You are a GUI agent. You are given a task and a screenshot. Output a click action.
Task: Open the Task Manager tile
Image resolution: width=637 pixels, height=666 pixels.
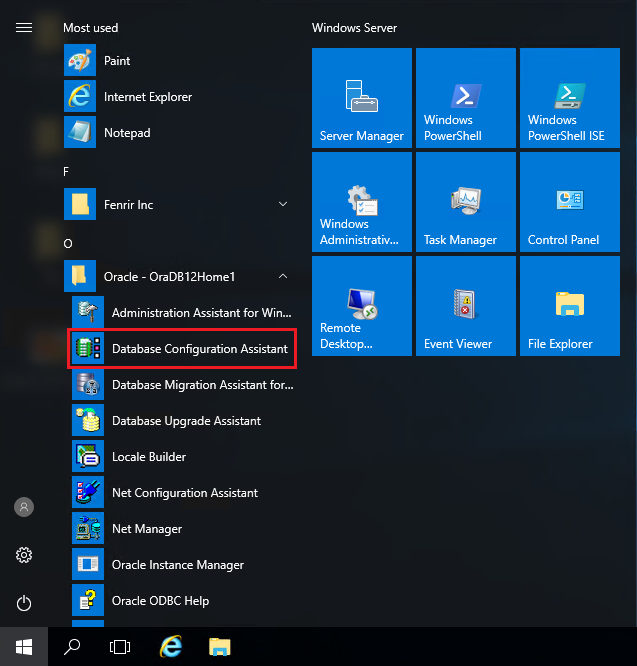pos(466,202)
